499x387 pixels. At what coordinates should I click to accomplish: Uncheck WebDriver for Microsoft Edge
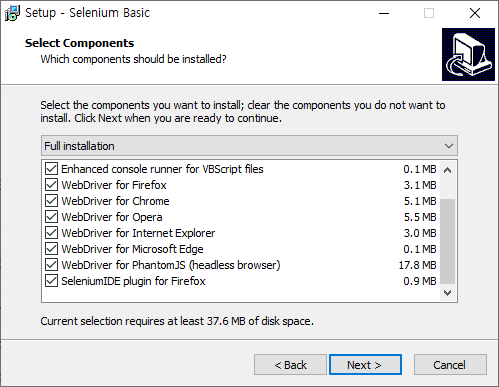(51, 249)
